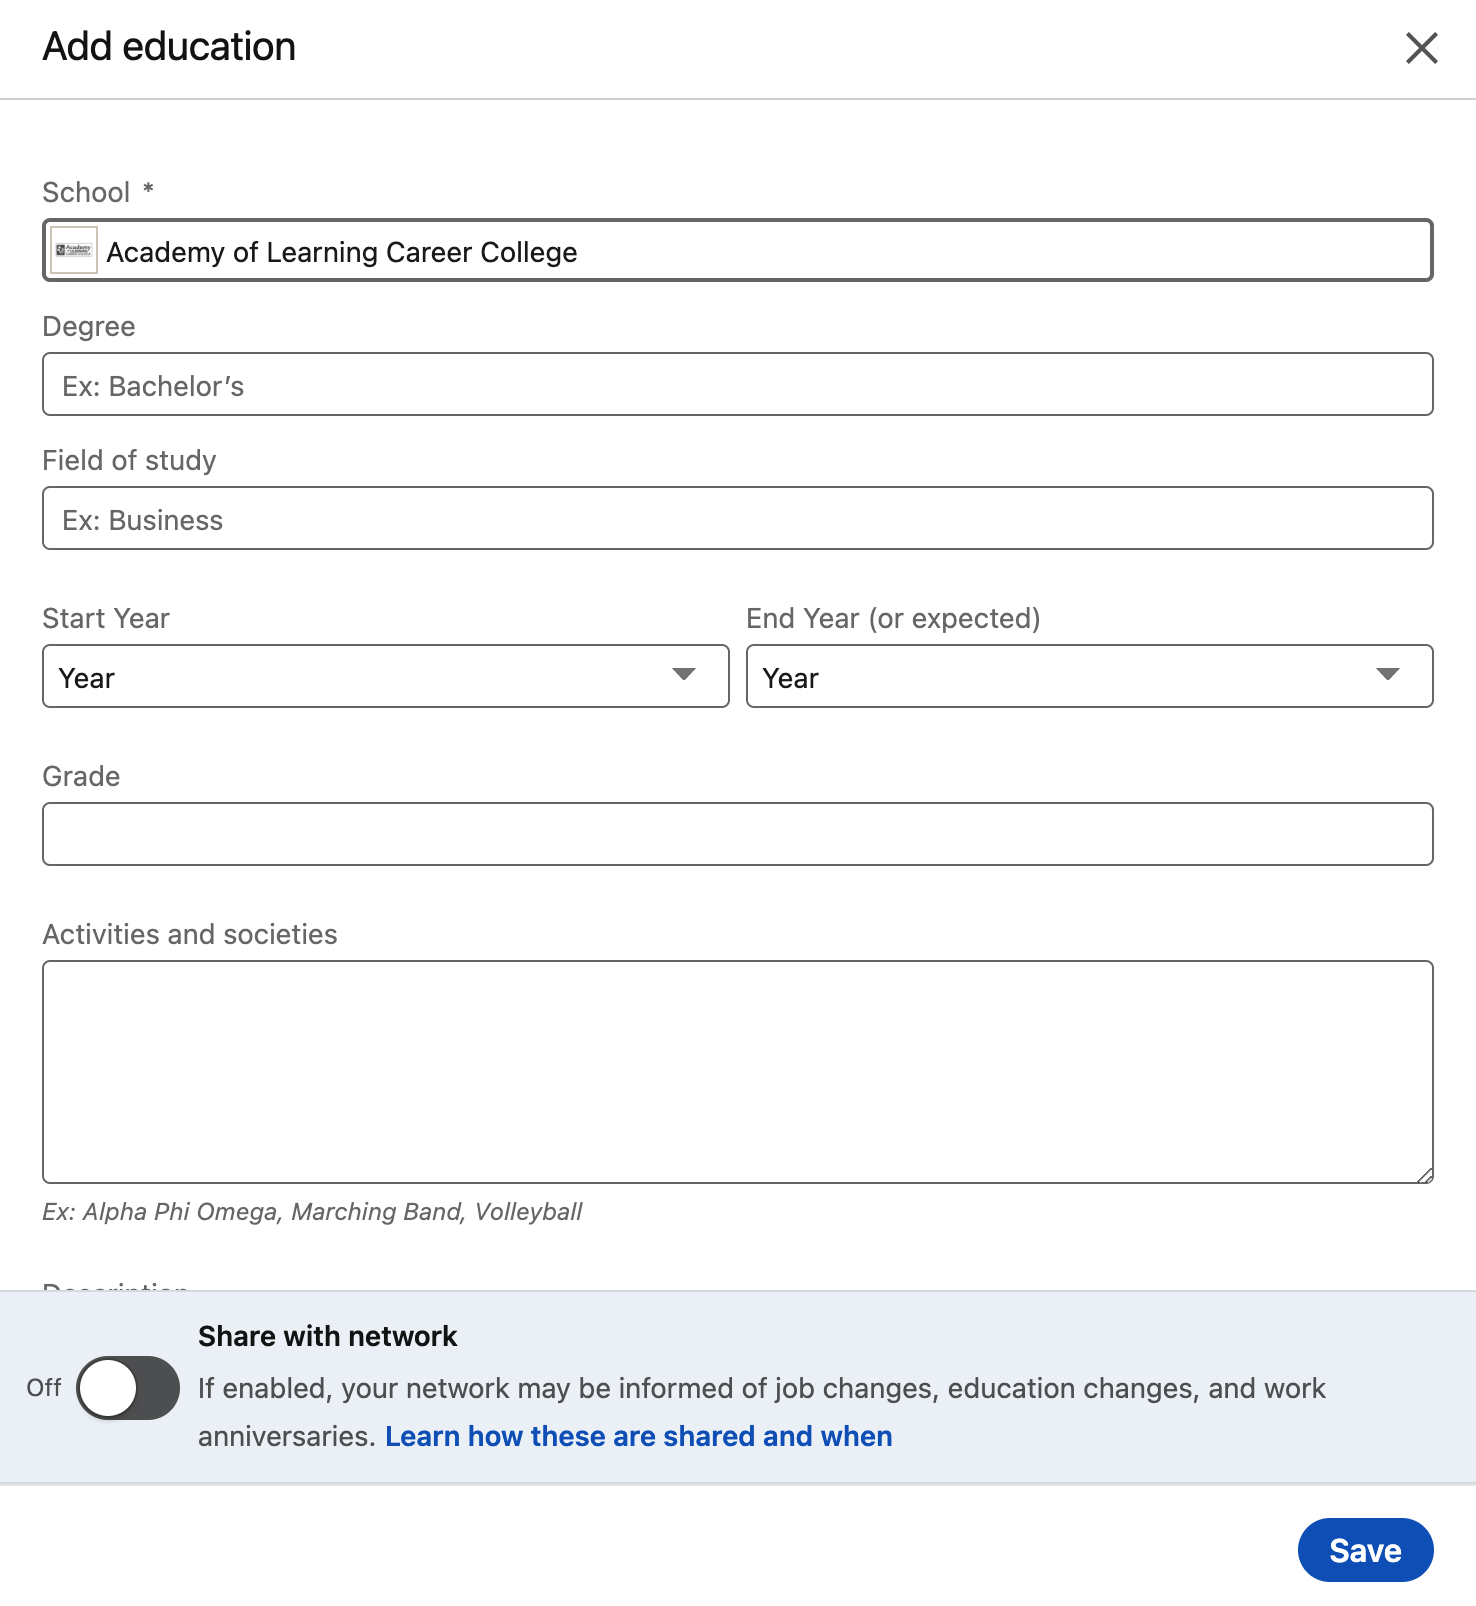The width and height of the screenshot is (1476, 1606).
Task: Click the Start Year dropdown arrow
Action: (x=684, y=675)
